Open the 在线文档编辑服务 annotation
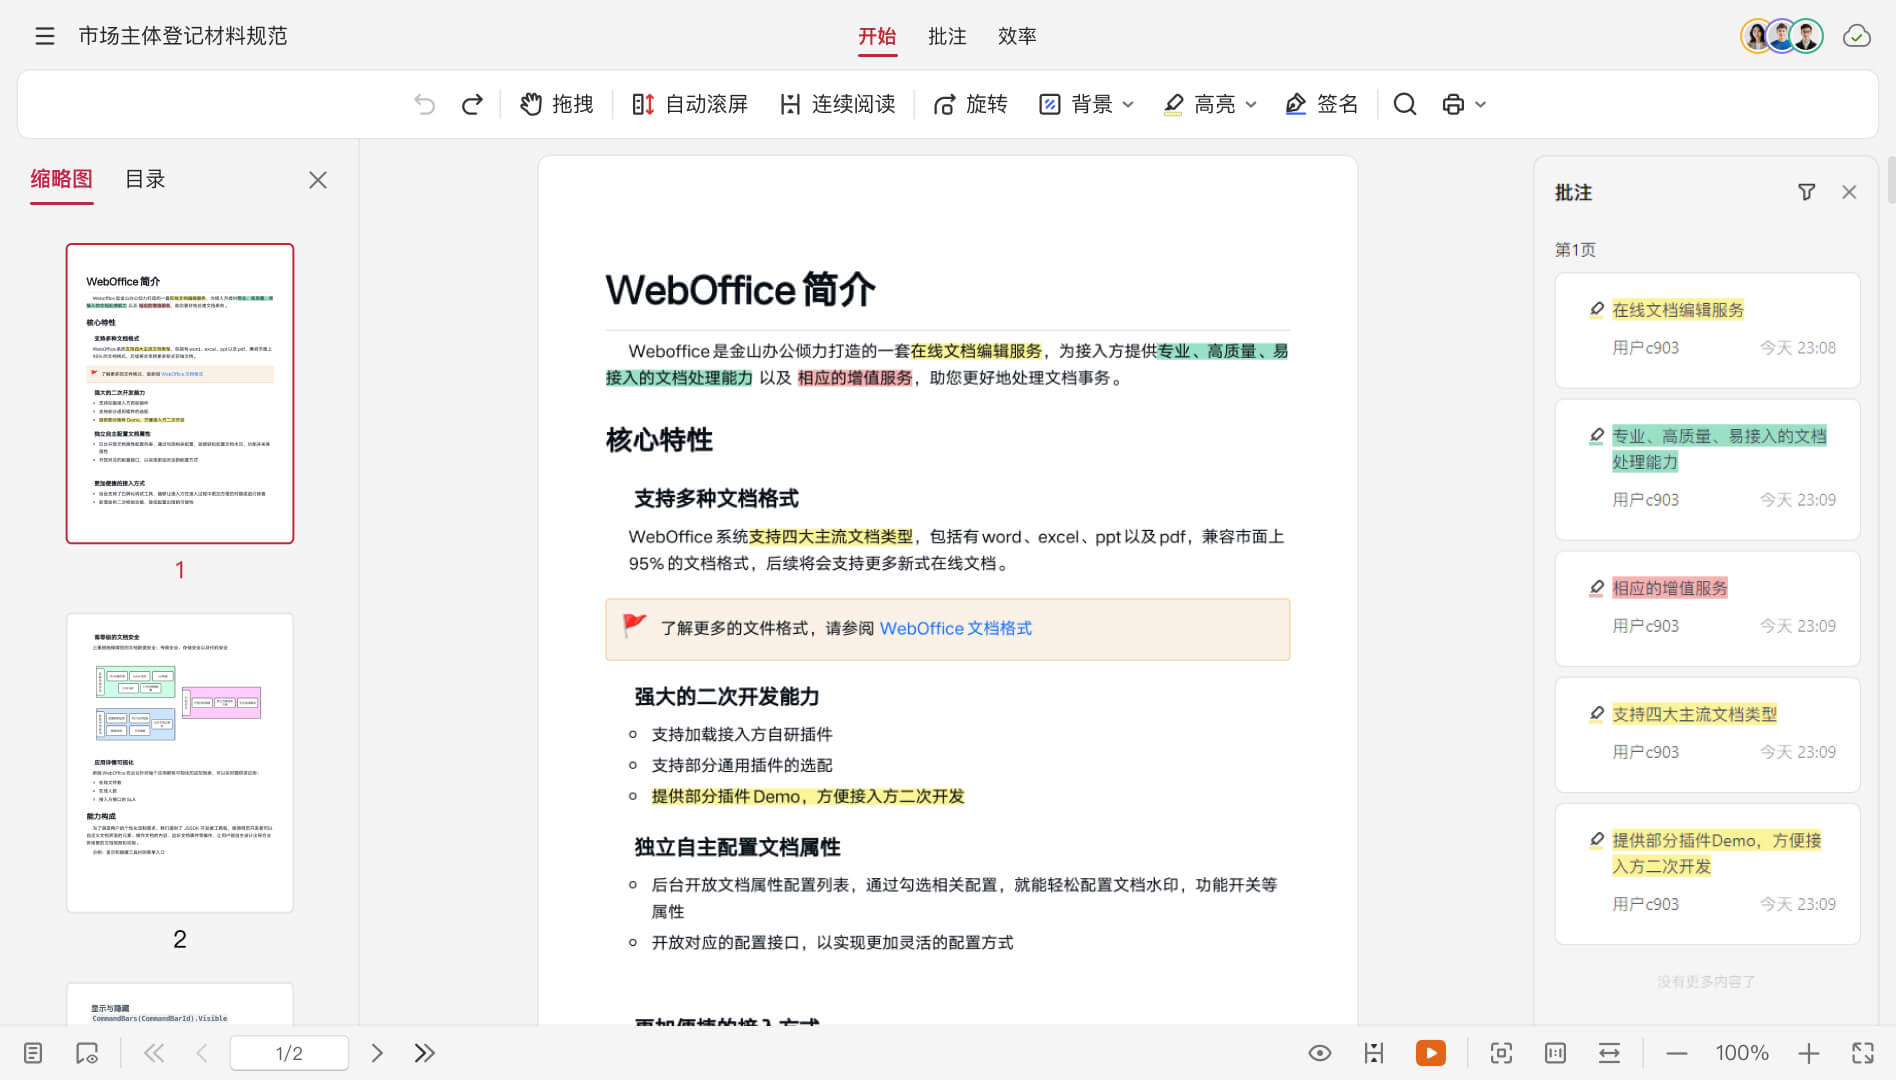 (1708, 330)
